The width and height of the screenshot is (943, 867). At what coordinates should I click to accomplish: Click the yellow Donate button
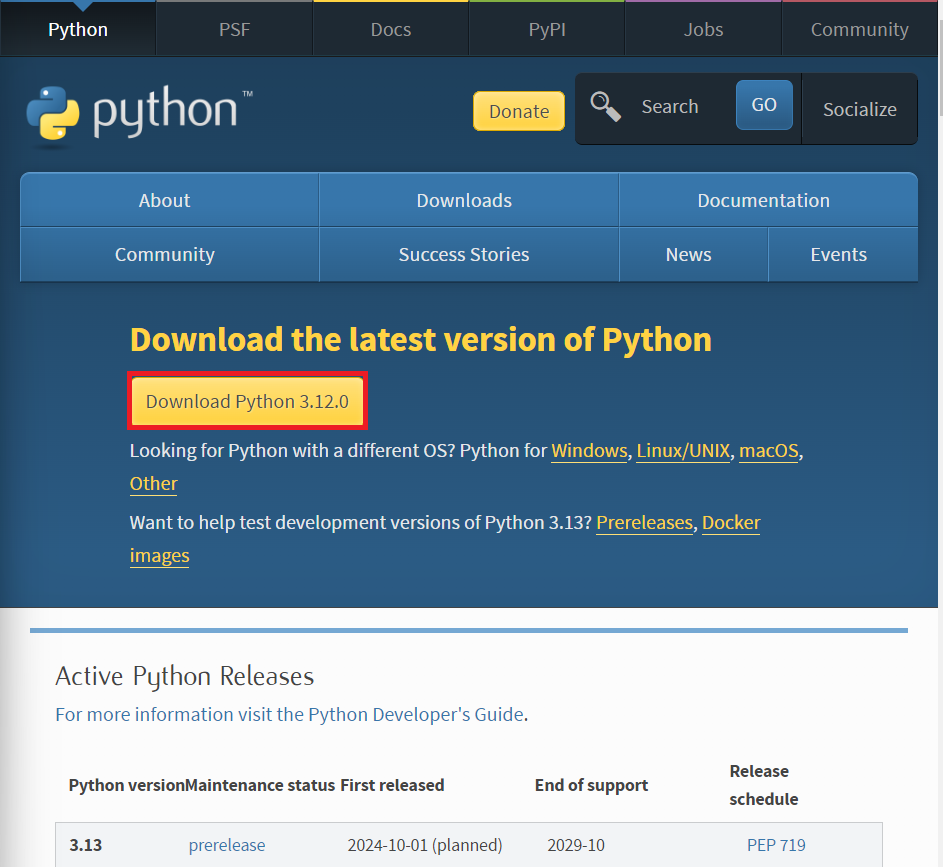click(519, 111)
